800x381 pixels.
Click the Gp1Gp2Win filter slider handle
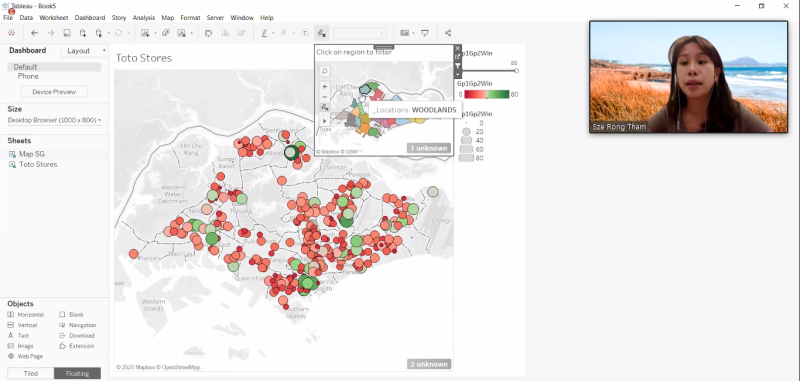(x=516, y=71)
